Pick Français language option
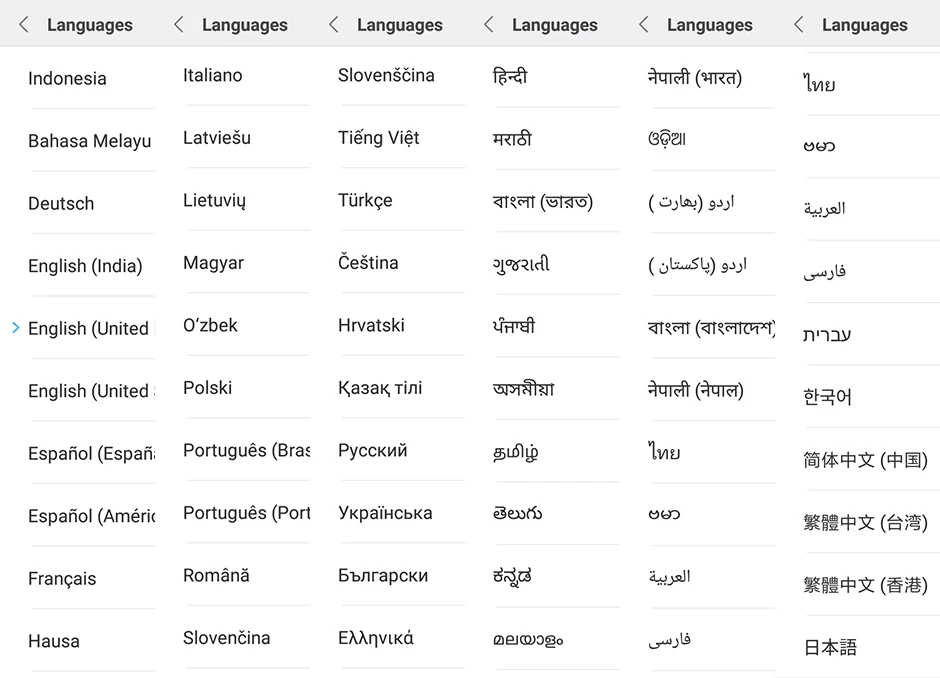The image size is (940, 678). point(62,579)
